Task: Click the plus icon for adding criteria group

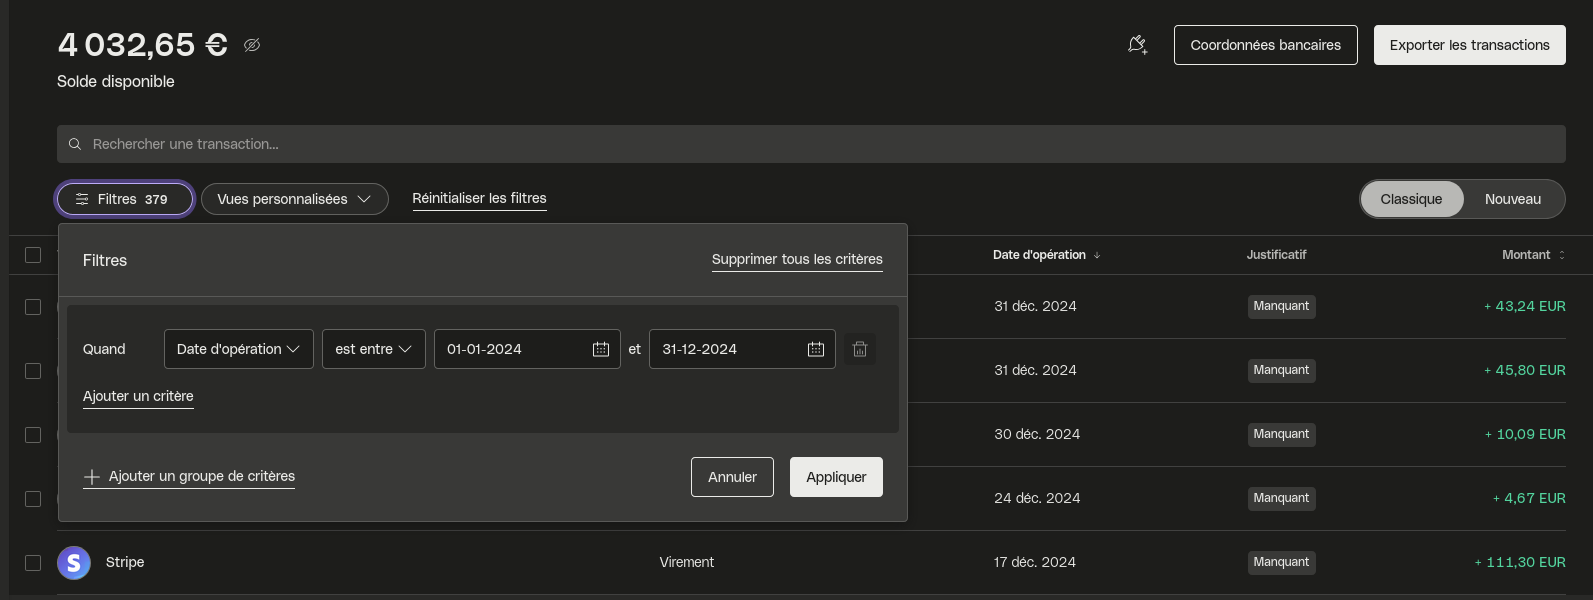Action: (92, 477)
